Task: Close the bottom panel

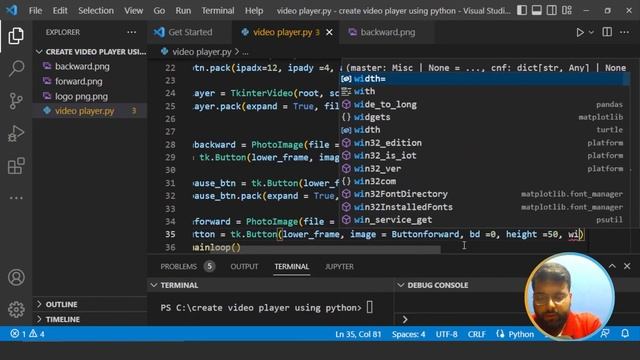Action: click(x=627, y=266)
